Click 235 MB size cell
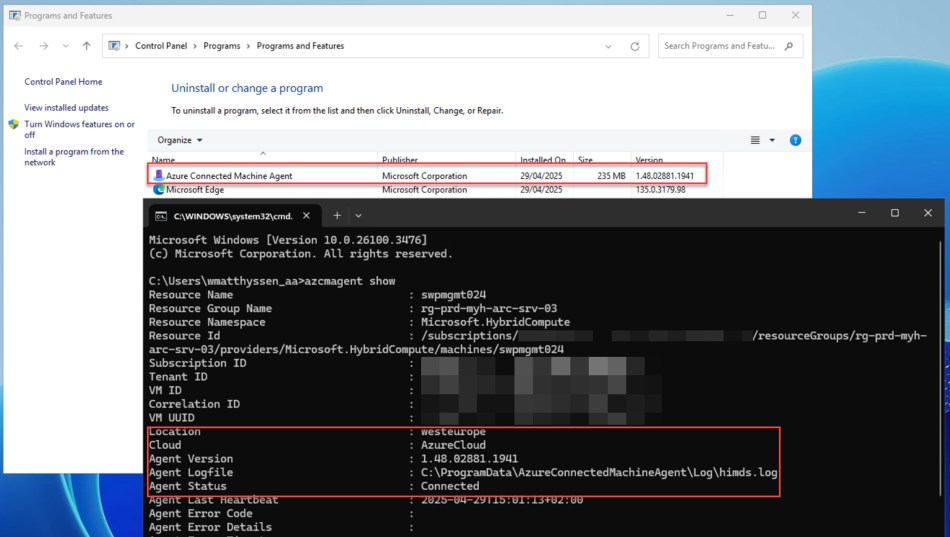The image size is (950, 537). (611, 176)
